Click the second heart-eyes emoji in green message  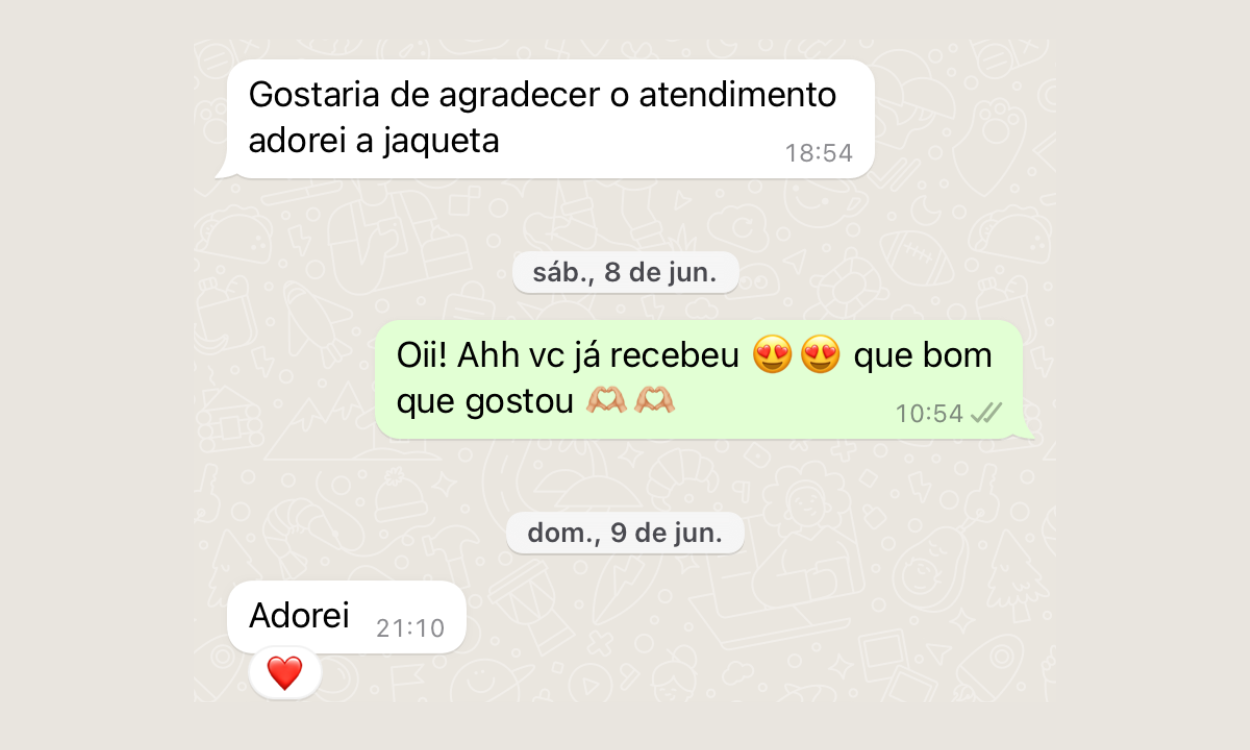820,354
